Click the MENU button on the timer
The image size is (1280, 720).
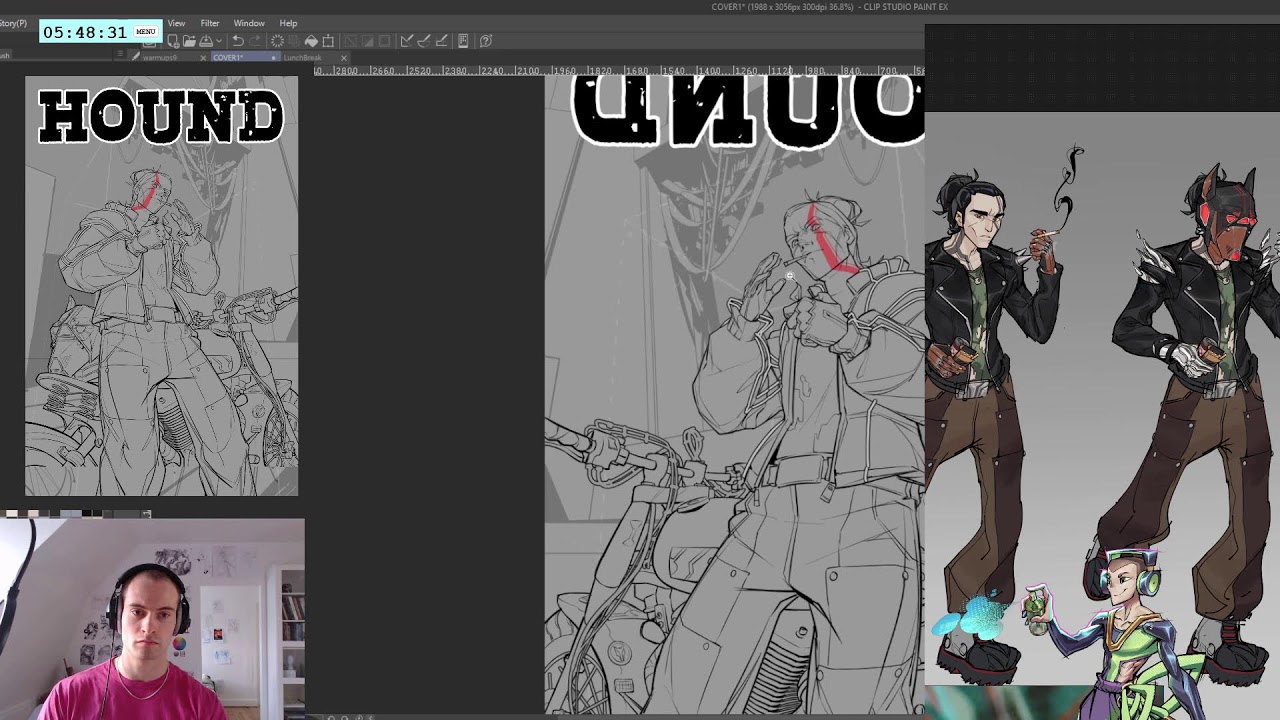(146, 31)
